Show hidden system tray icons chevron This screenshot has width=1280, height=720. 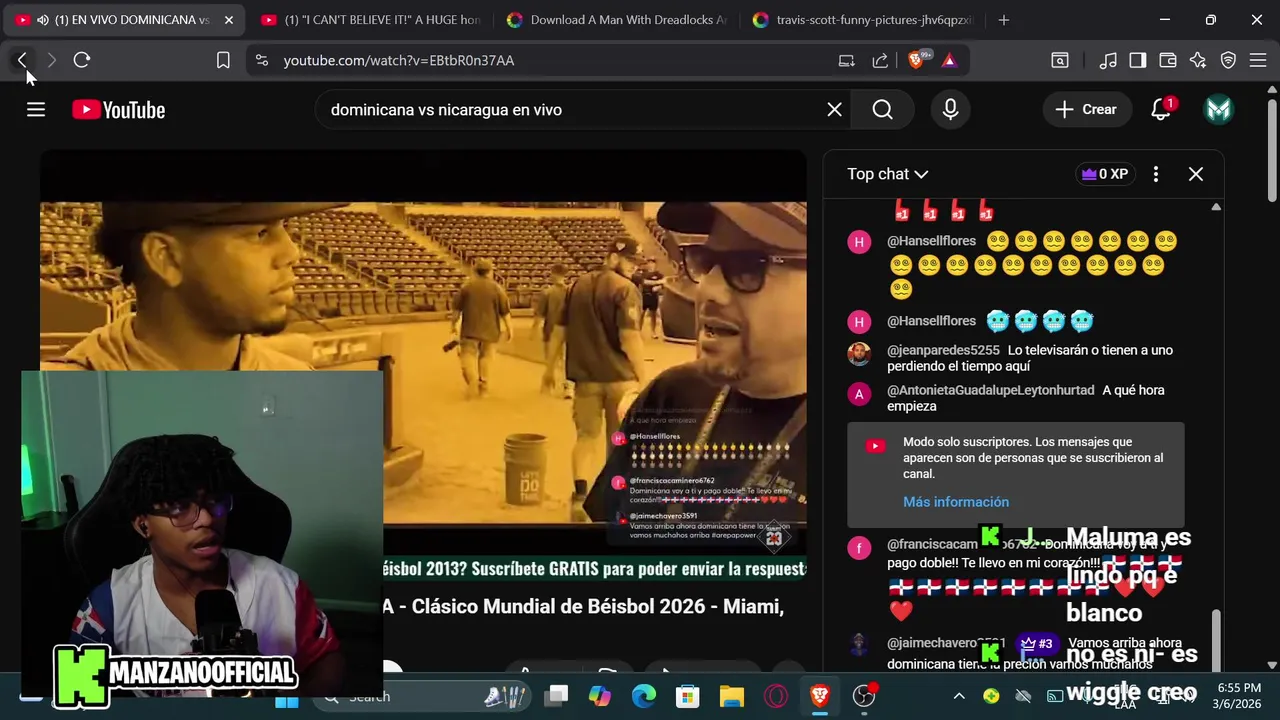959,696
